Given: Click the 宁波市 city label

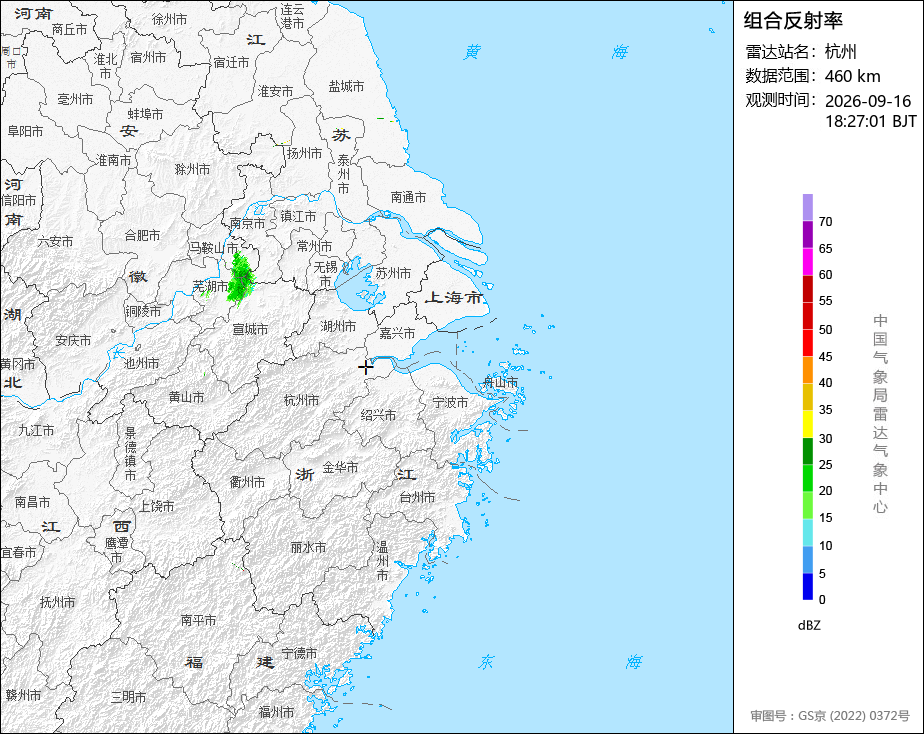Looking at the screenshot, I should 450,402.
